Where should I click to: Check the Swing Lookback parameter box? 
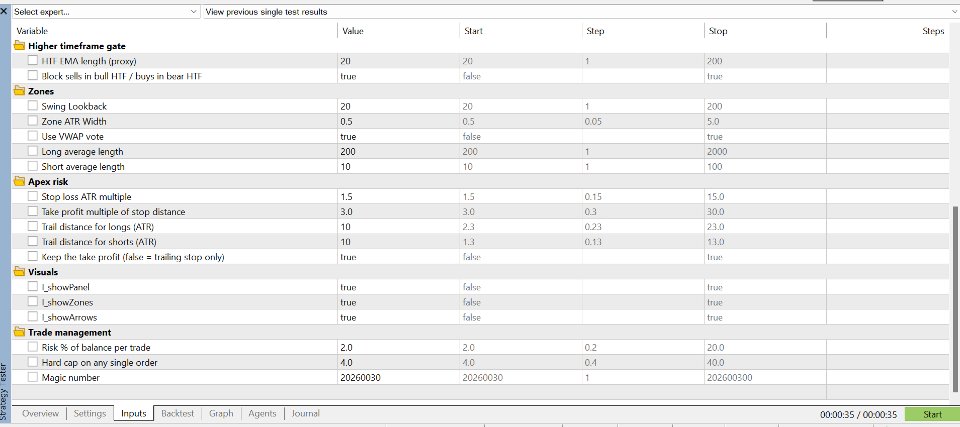click(32, 106)
